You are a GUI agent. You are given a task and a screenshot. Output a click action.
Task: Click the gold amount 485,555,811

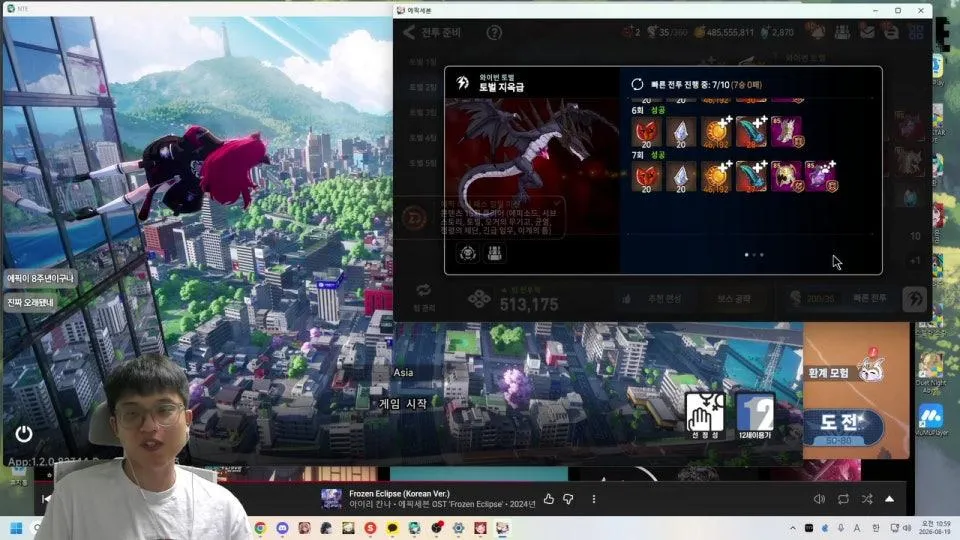tap(730, 32)
